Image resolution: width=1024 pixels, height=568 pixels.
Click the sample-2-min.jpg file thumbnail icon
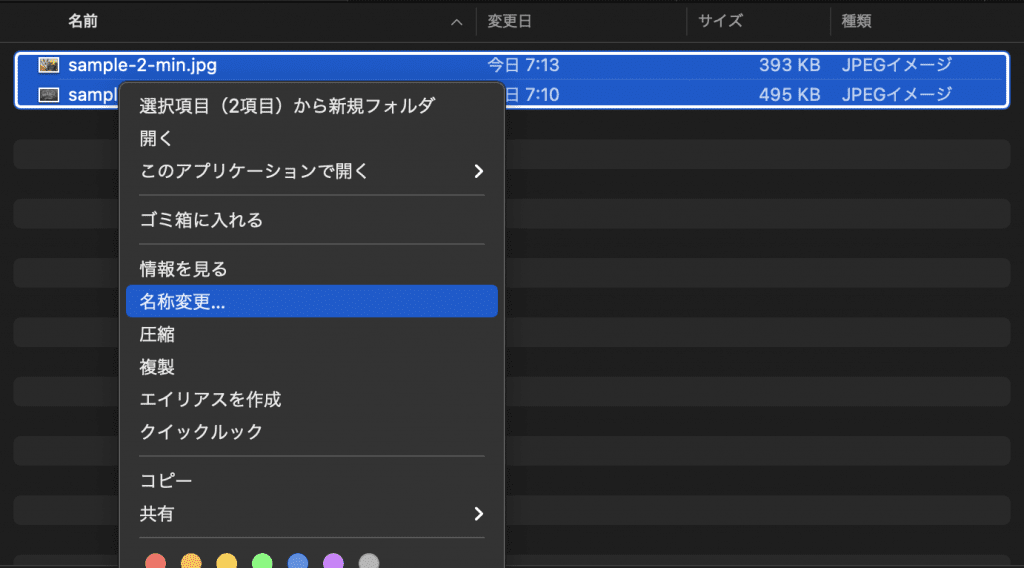click(48, 65)
